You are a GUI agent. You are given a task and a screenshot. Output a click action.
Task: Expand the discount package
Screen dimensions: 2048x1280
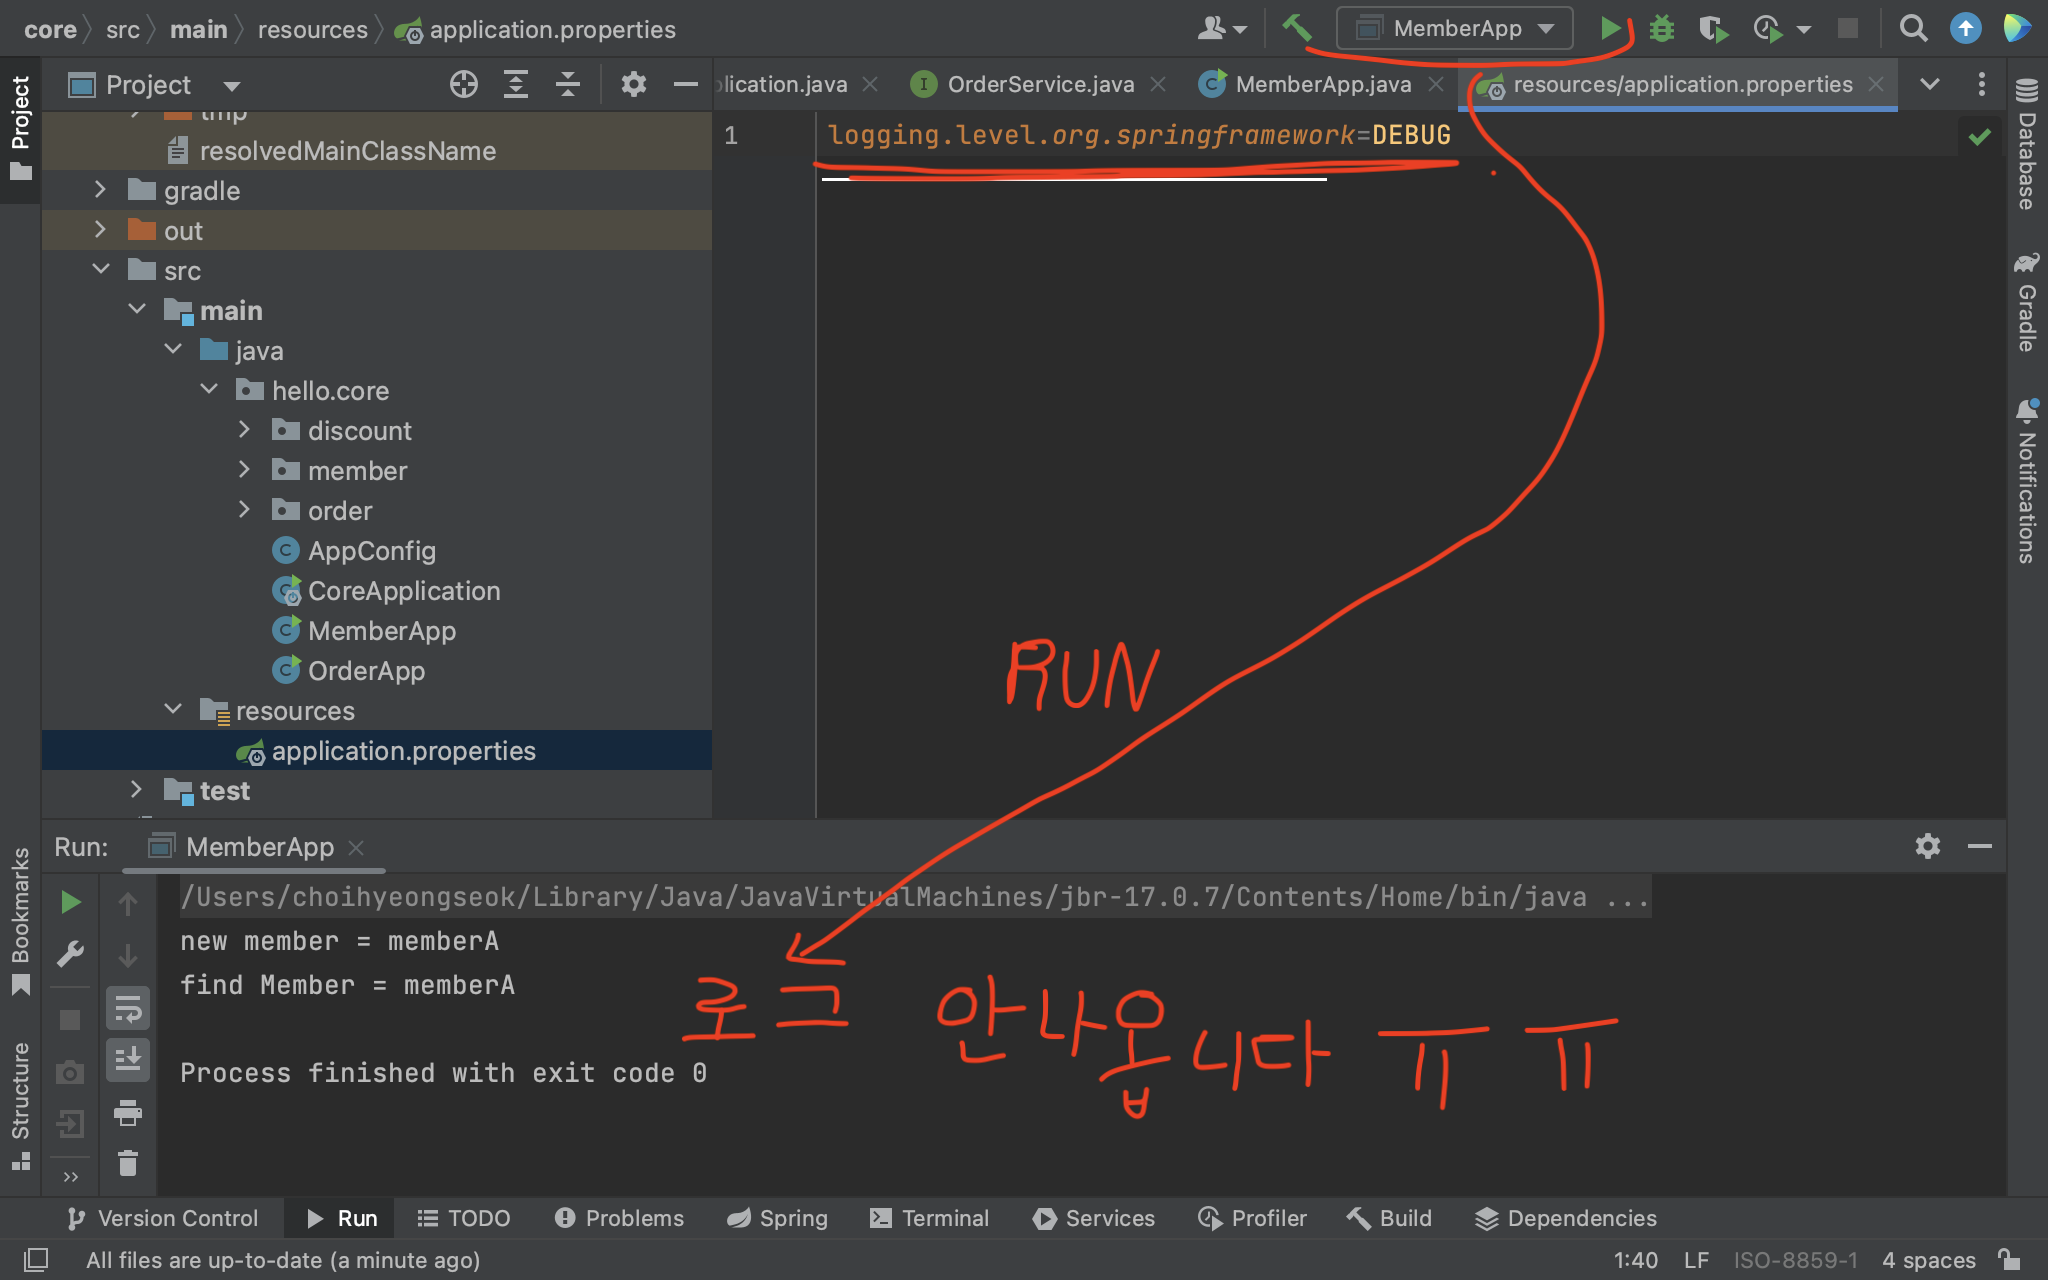pos(244,429)
